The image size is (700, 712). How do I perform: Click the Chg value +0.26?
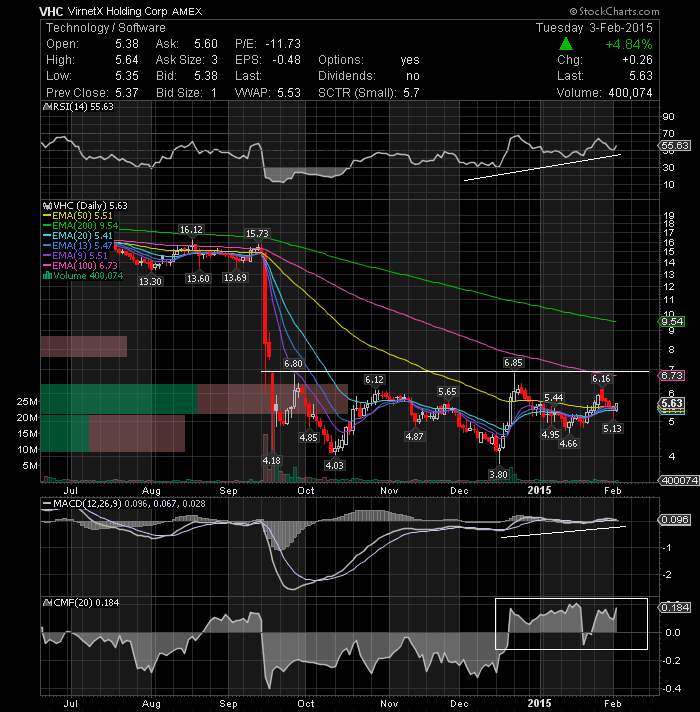[637, 60]
